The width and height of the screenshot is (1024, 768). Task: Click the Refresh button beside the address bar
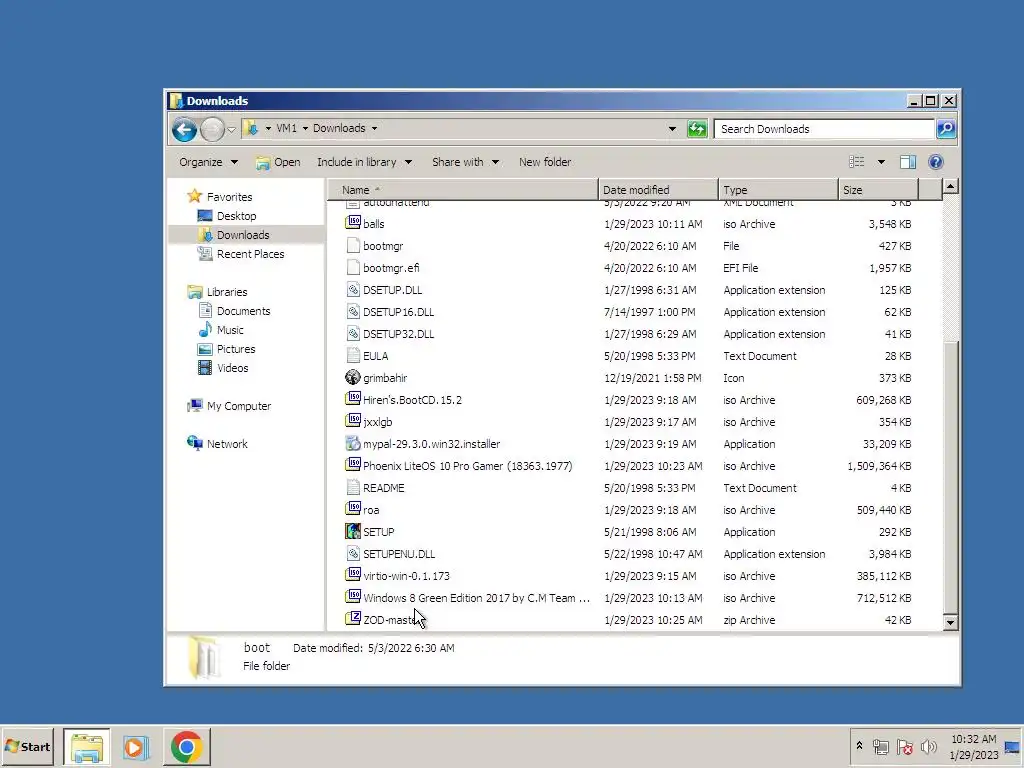(x=697, y=129)
